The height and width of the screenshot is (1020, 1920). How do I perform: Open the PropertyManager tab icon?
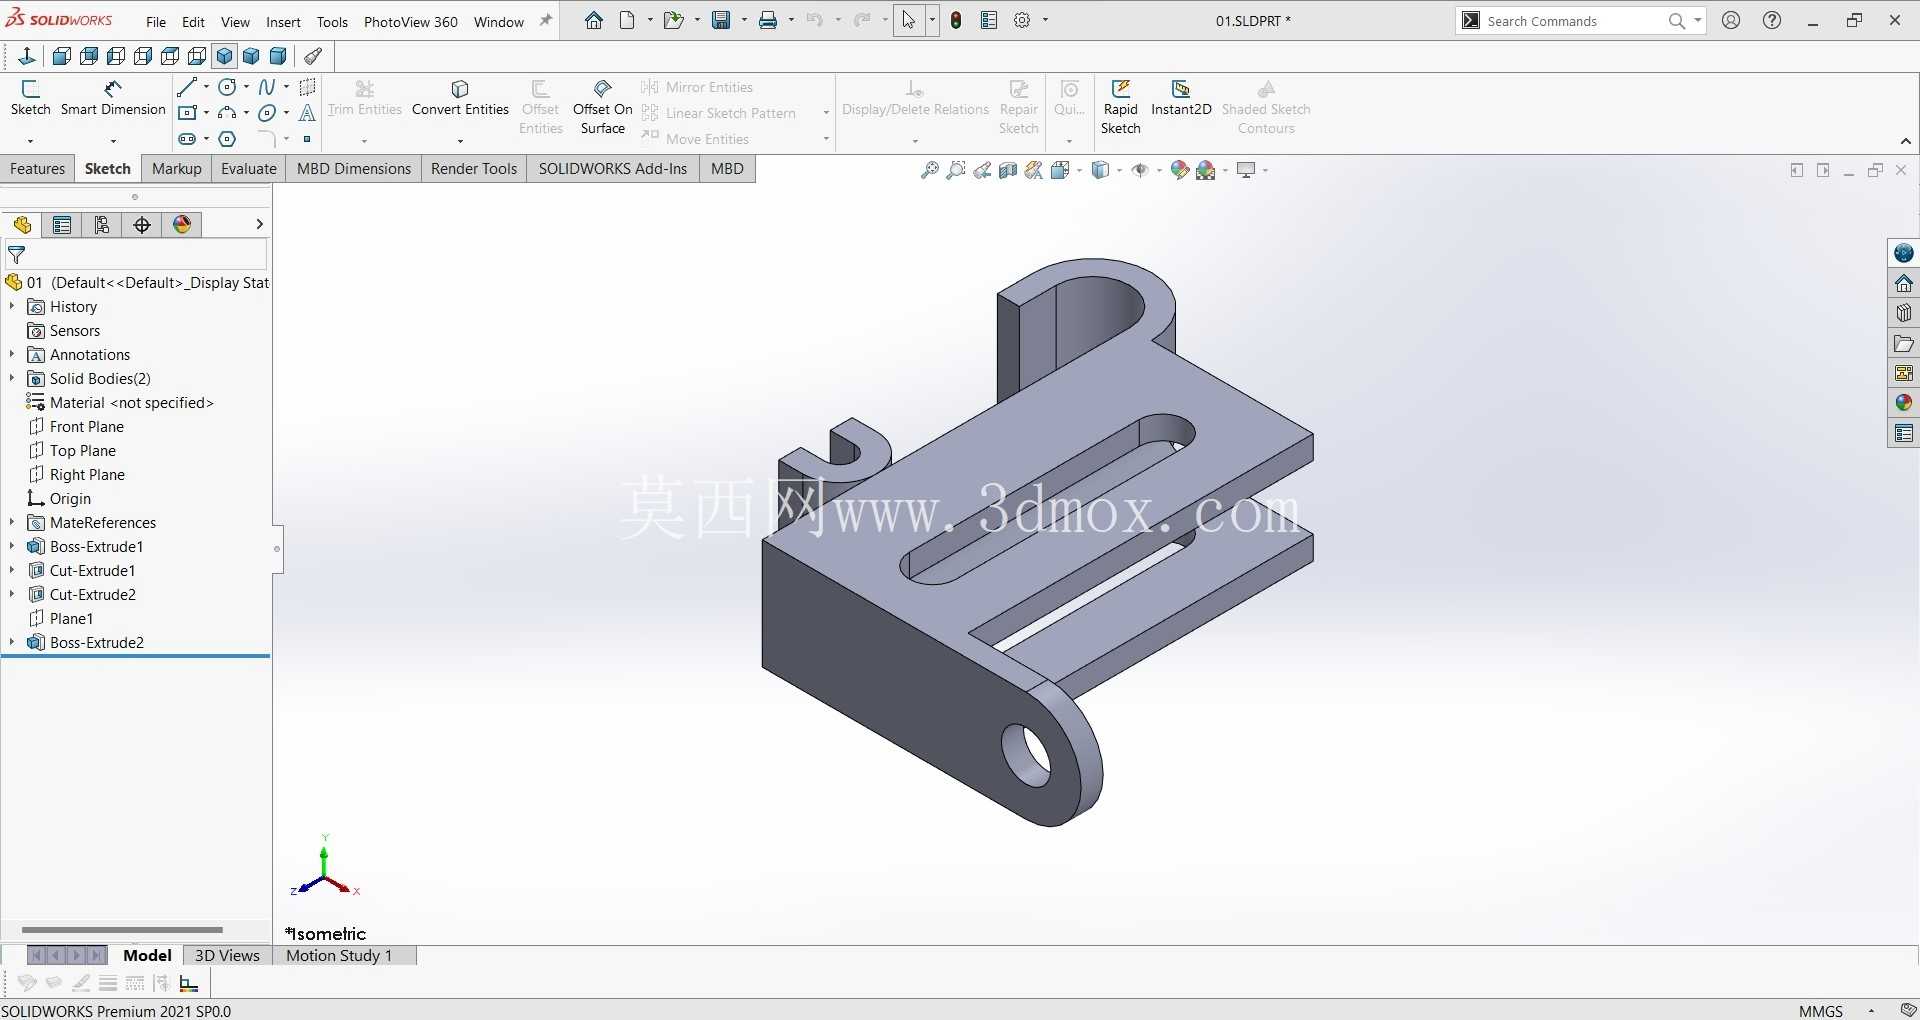click(62, 225)
